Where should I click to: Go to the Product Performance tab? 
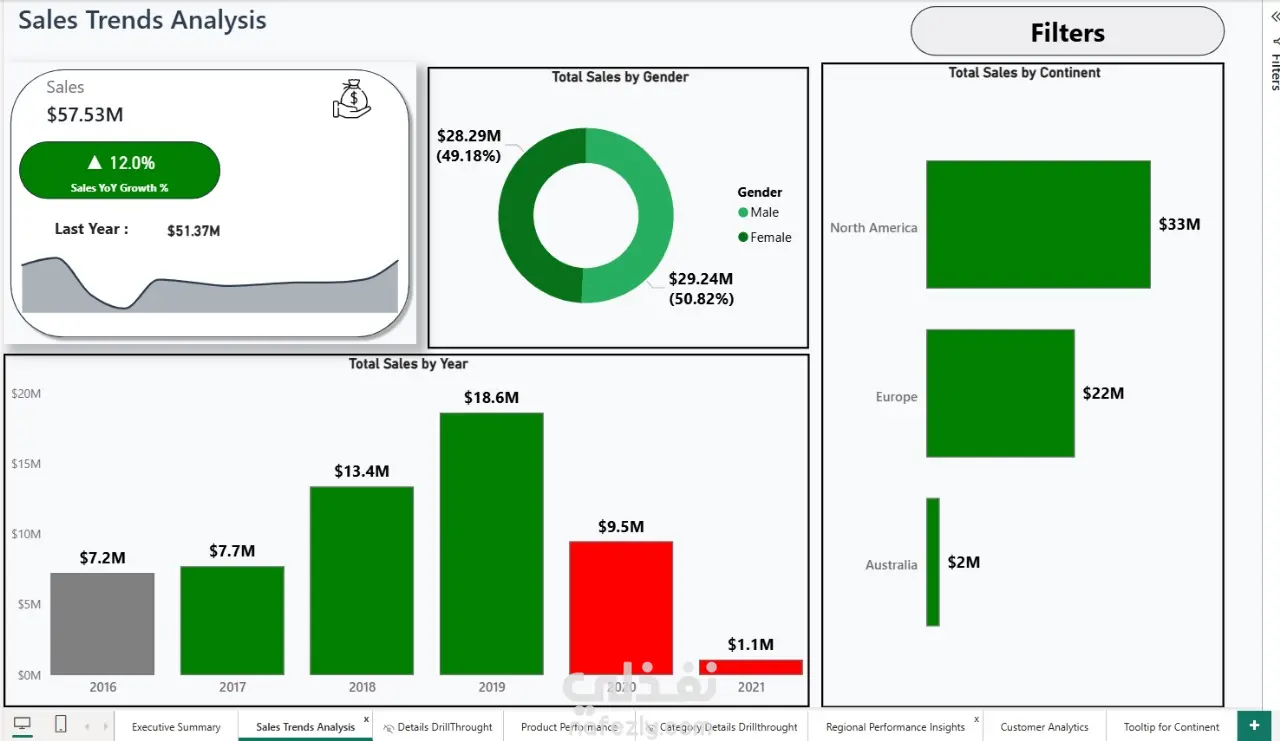[569, 727]
